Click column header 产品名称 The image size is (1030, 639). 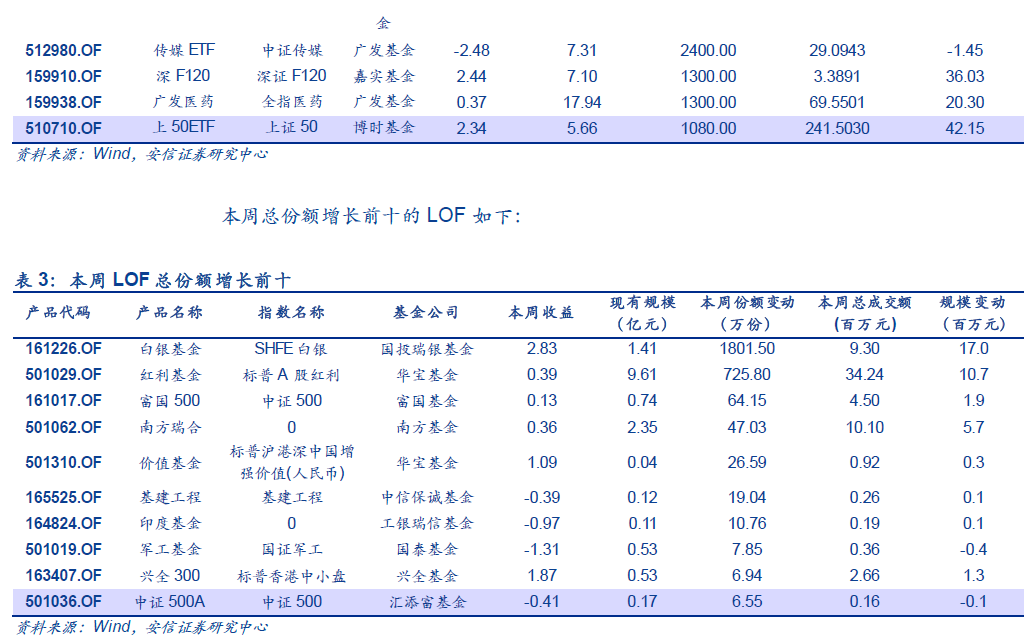pos(169,313)
